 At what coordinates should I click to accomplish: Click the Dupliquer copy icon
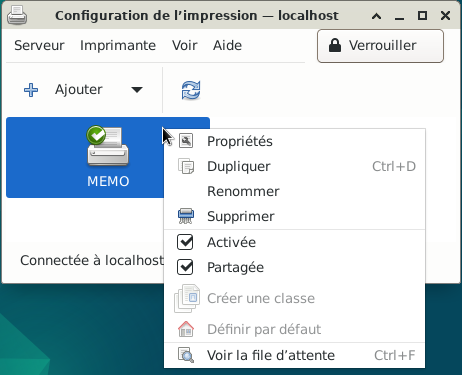point(186,166)
